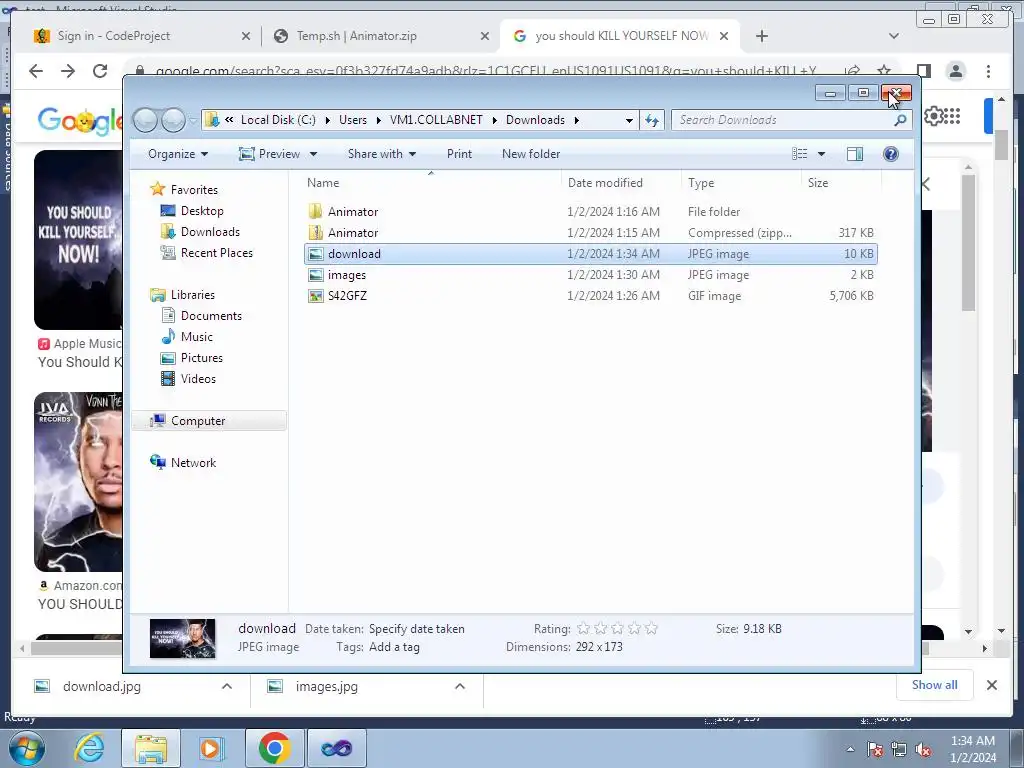
Task: Open the Windows Start button
Action: pyautogui.click(x=26, y=748)
